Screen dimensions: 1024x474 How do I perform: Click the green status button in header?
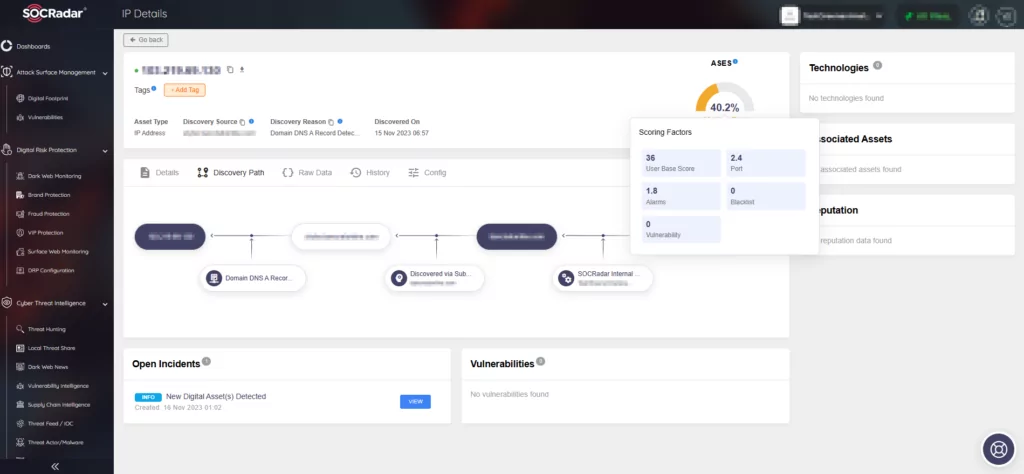926,15
